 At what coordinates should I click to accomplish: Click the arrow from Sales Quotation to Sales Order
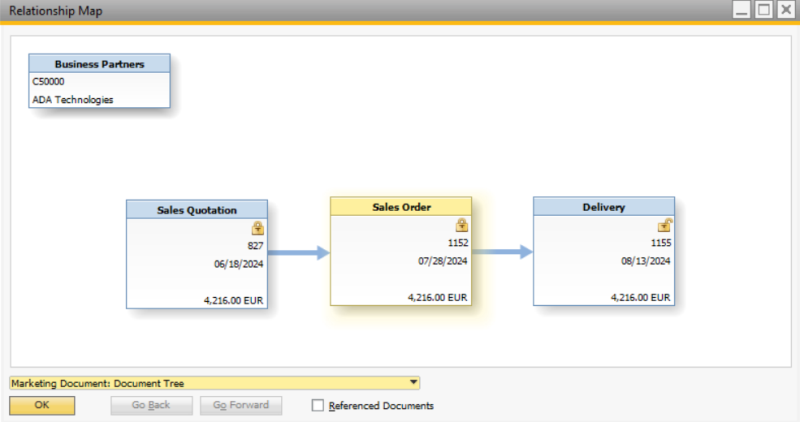point(300,253)
